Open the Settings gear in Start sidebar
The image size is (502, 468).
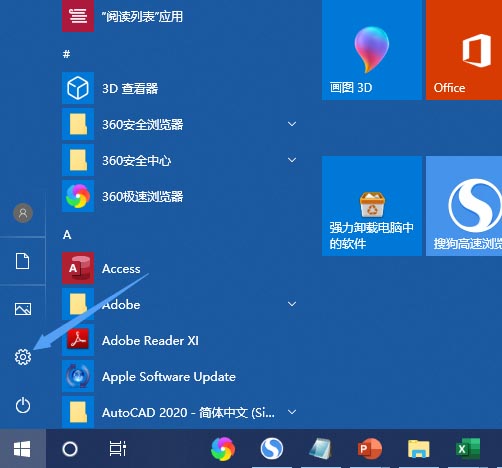pos(23,357)
